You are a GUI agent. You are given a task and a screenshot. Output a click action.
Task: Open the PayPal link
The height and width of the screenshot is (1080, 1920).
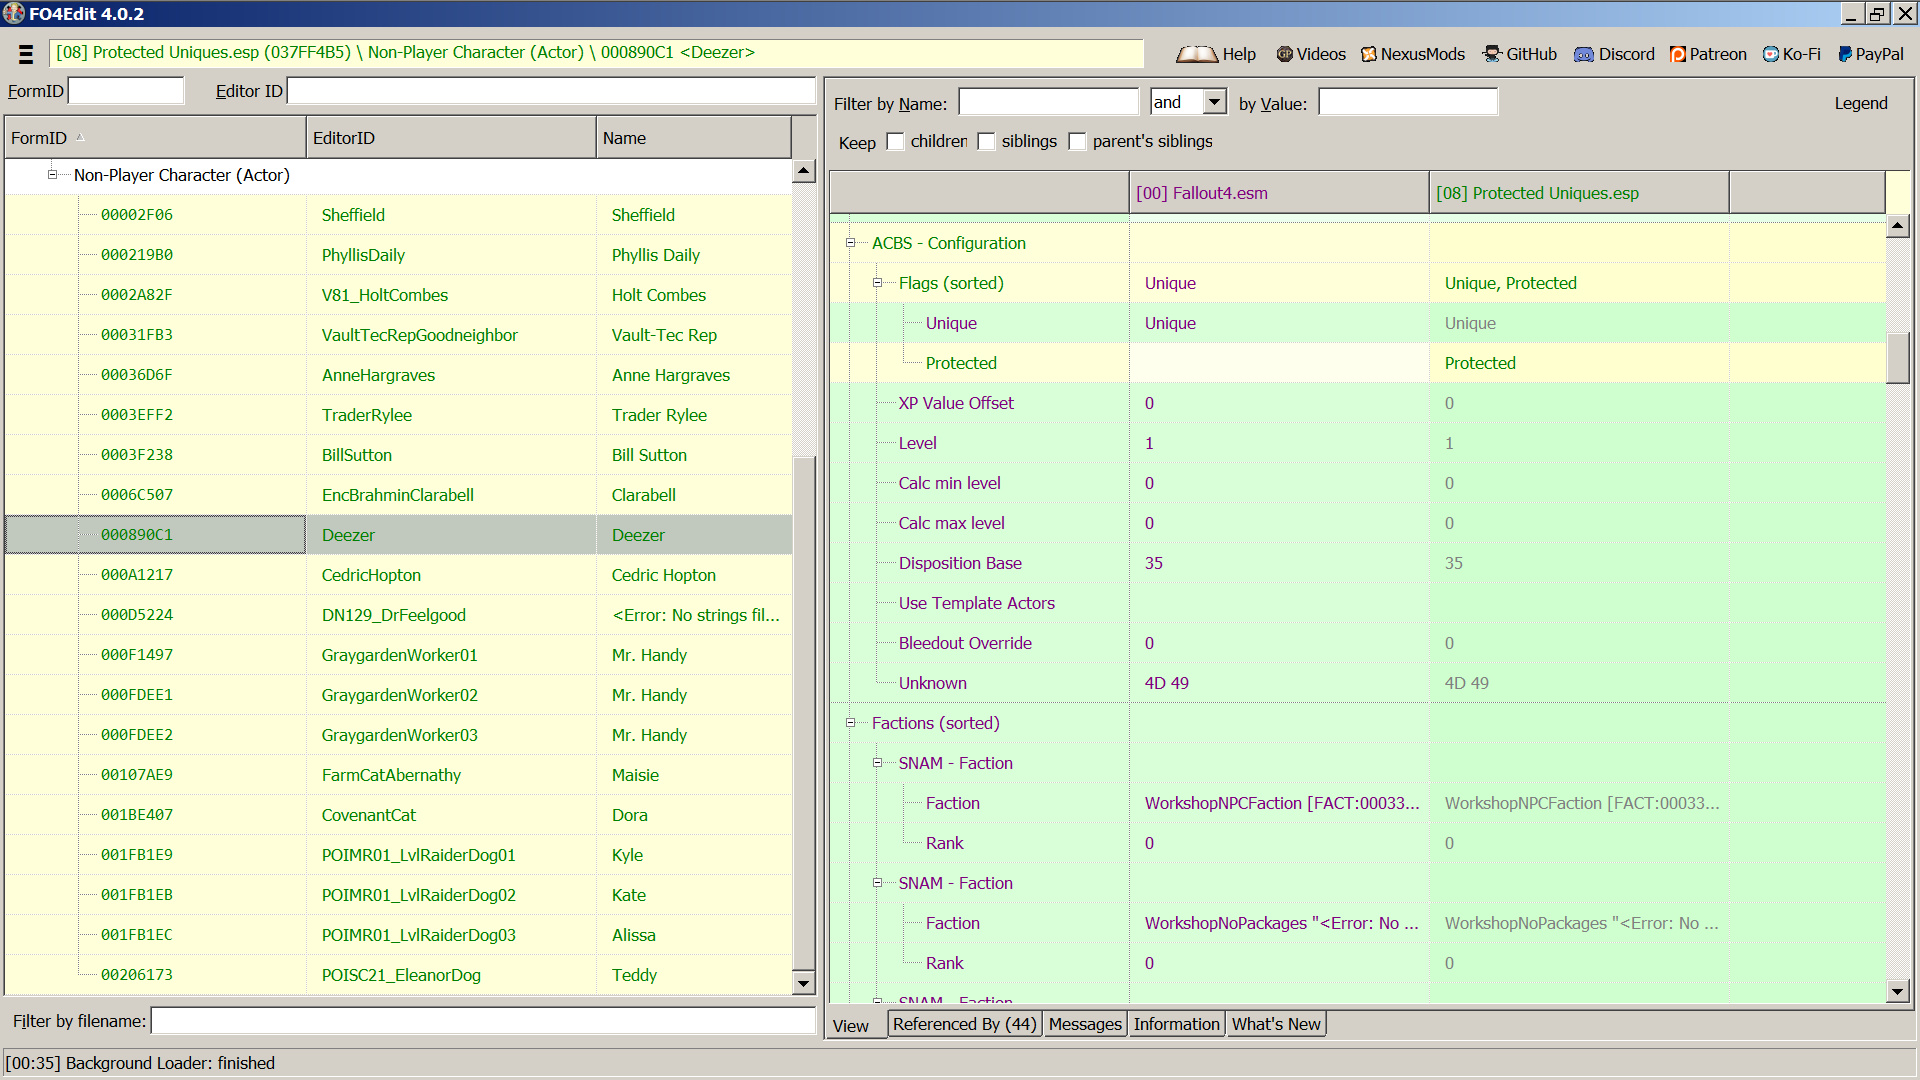(1870, 54)
